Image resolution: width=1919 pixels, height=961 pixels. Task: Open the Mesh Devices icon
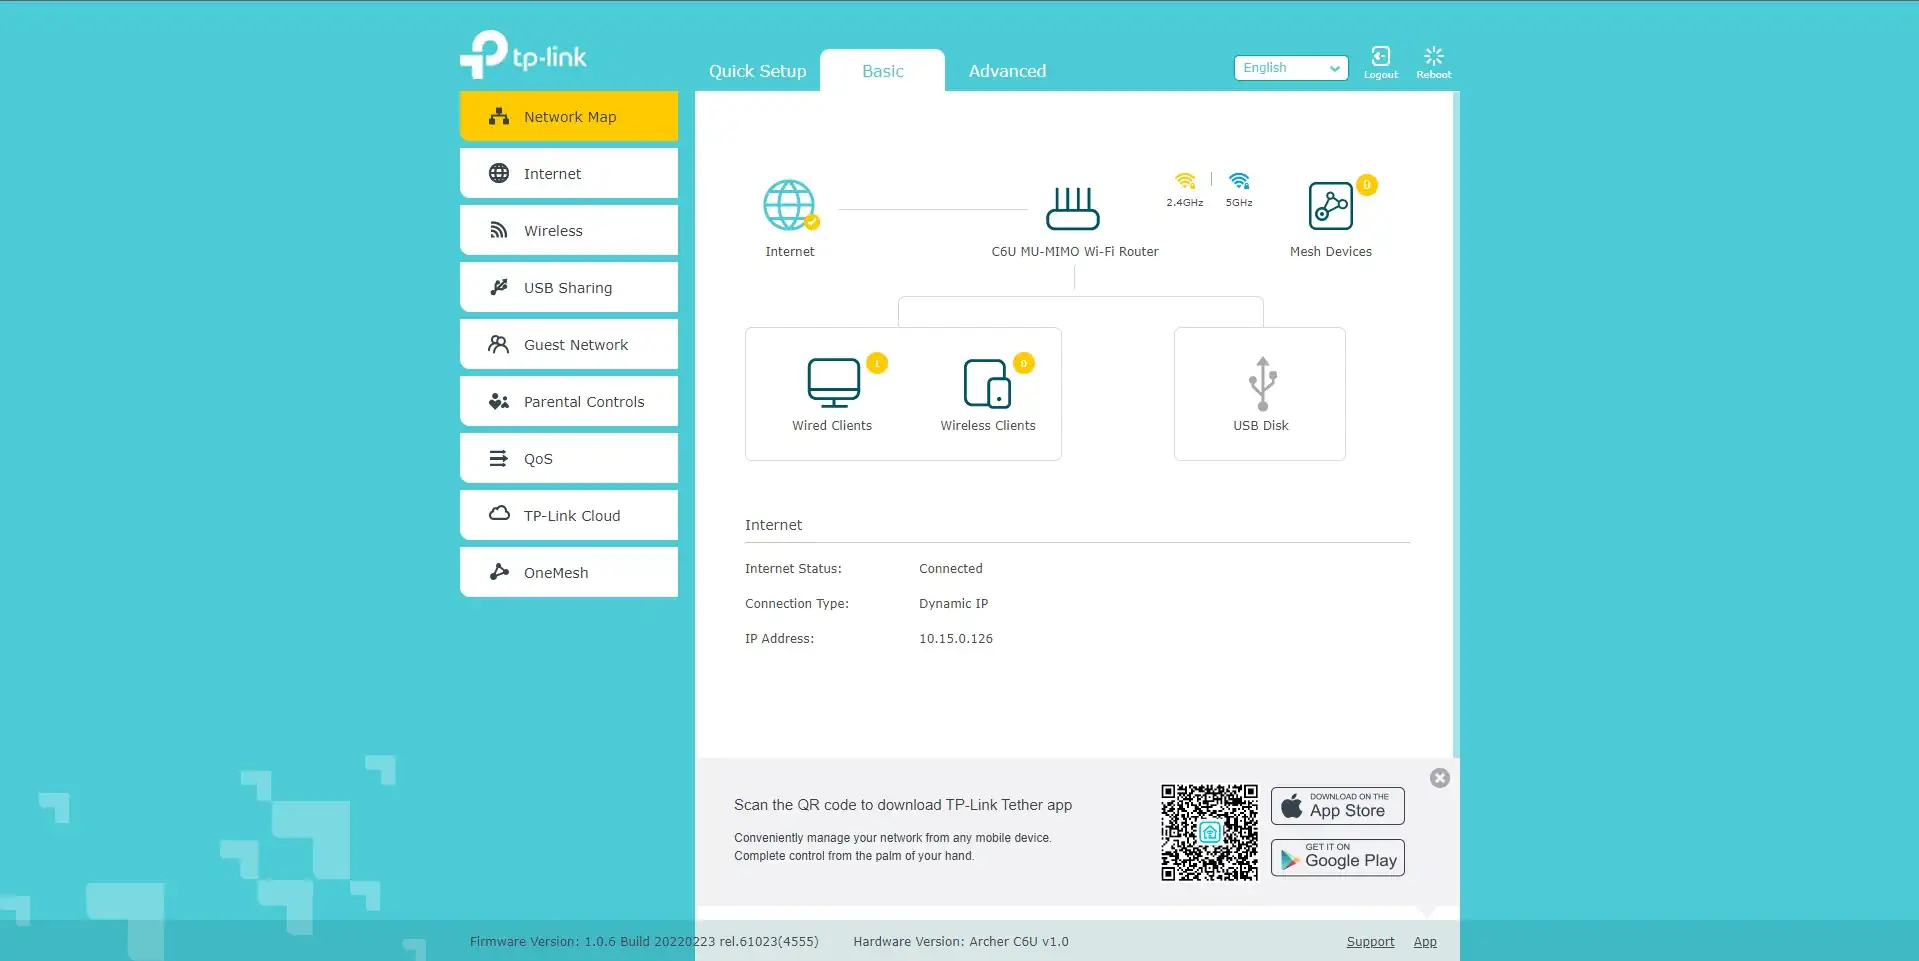1330,206
